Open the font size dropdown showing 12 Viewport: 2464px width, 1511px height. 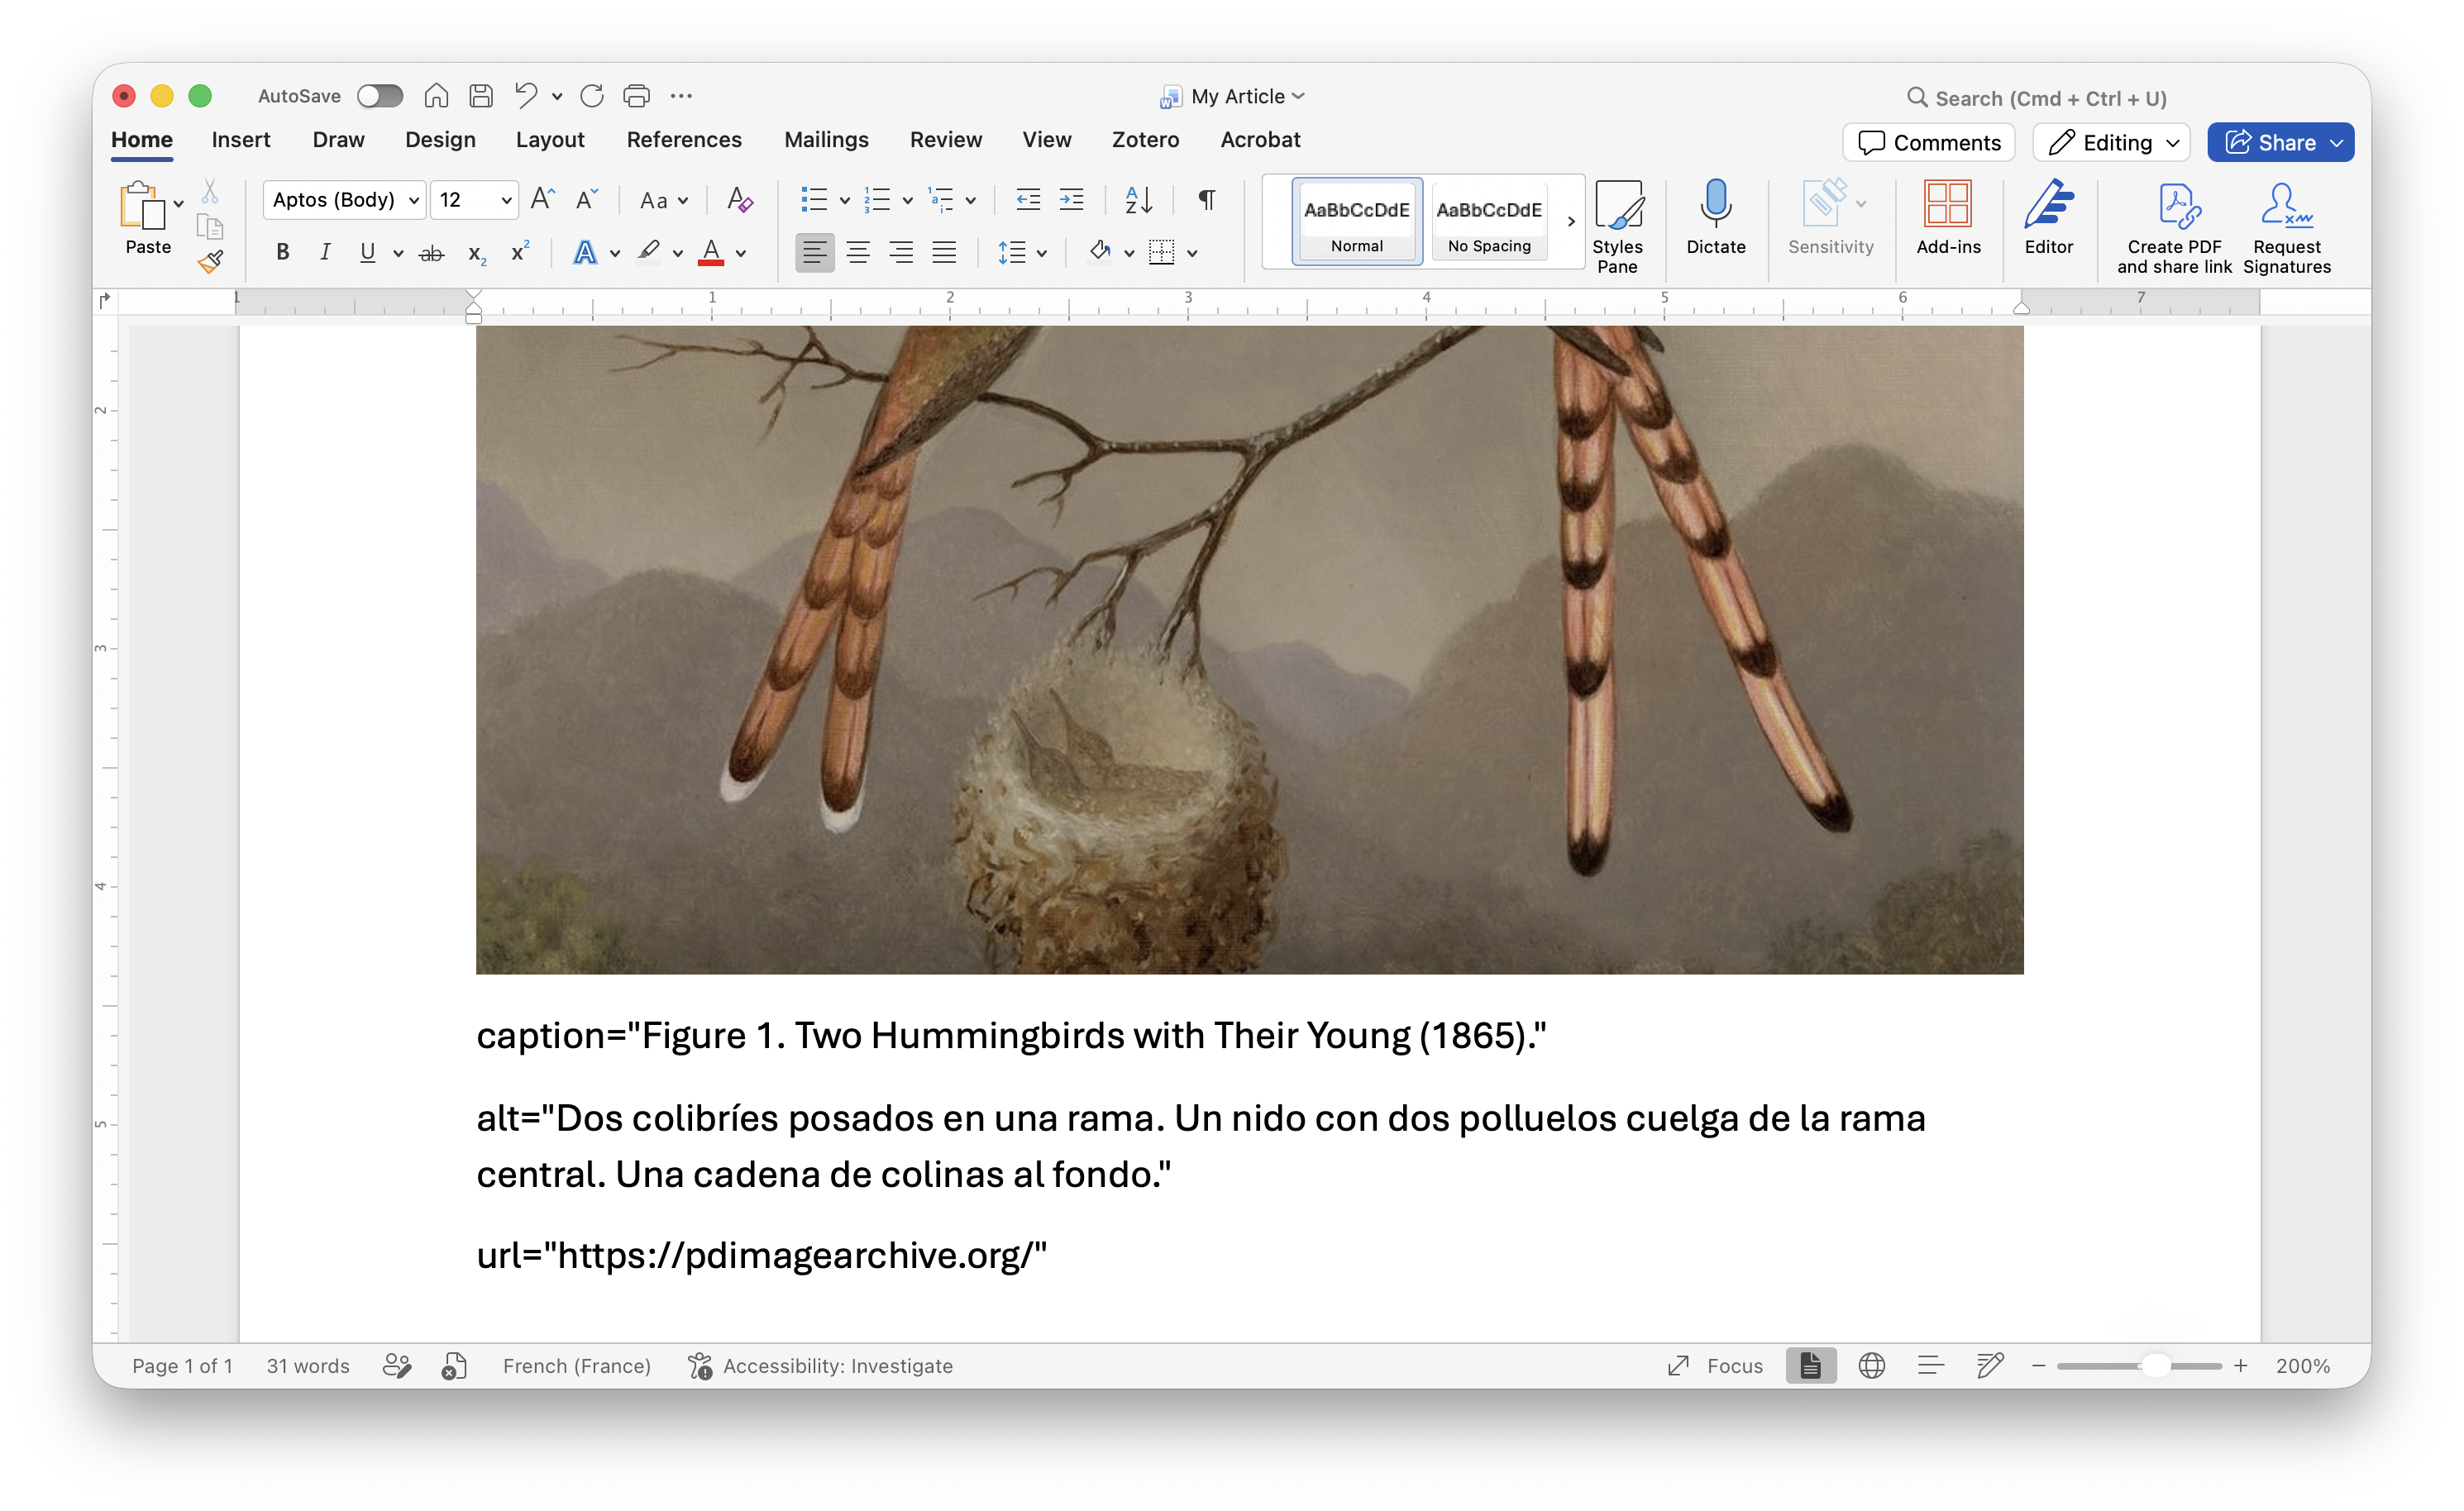(475, 200)
